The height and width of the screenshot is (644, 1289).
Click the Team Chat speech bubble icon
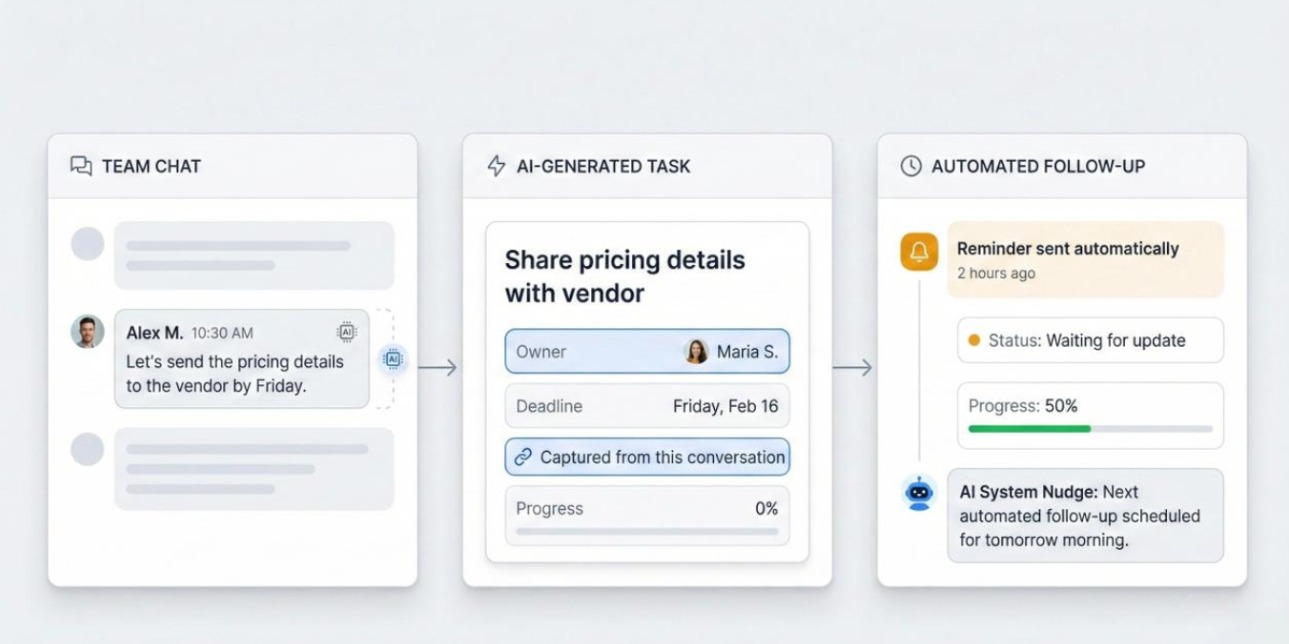pyautogui.click(x=81, y=166)
